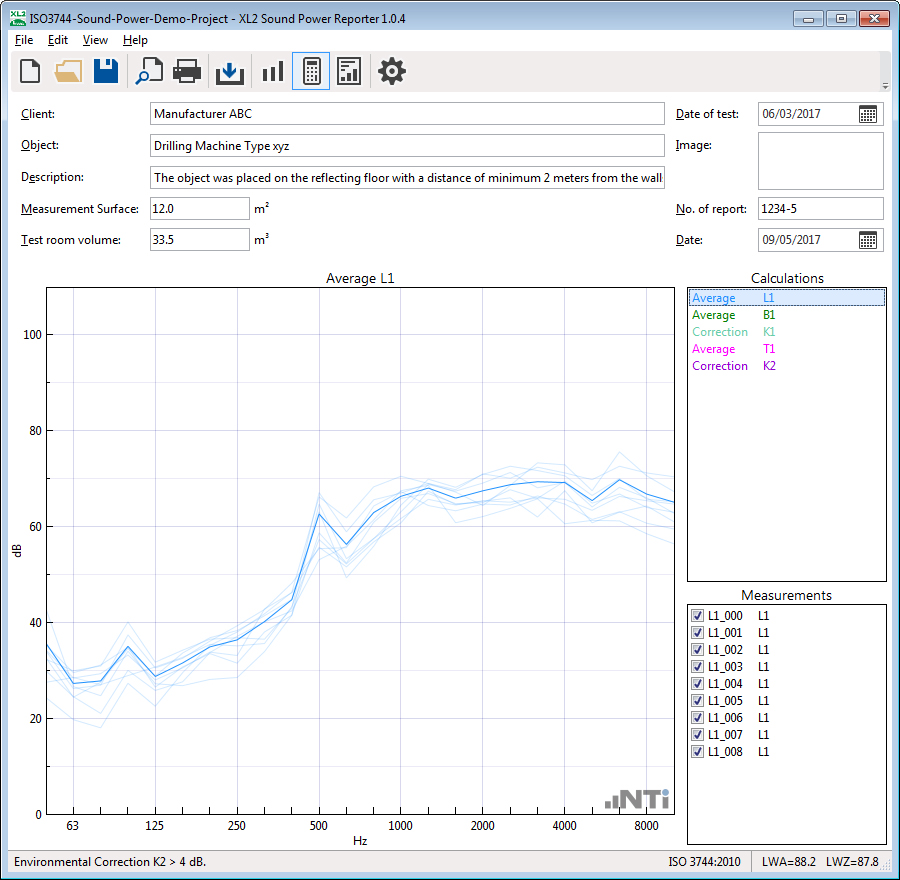Open the report view icon
The height and width of the screenshot is (880, 900).
[348, 71]
